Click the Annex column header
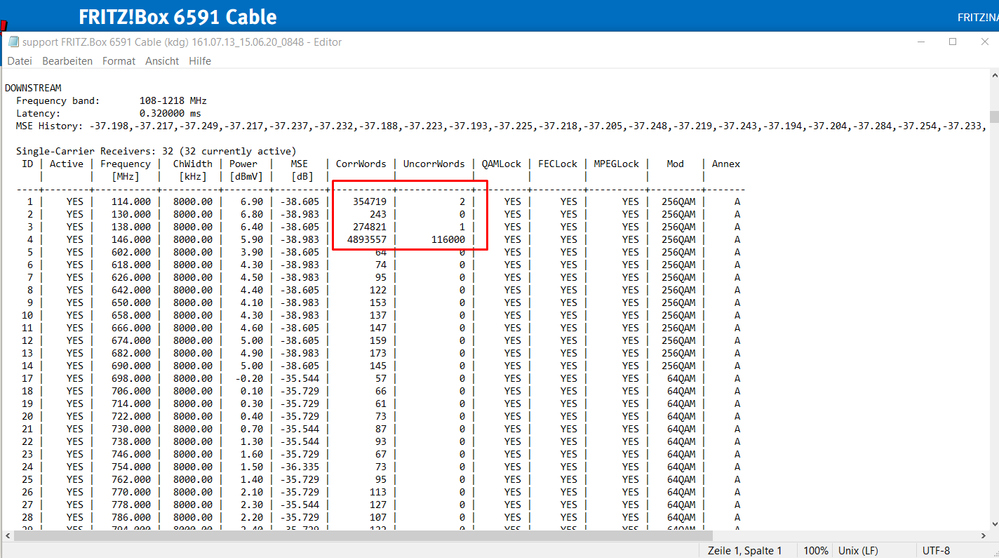Image resolution: width=999 pixels, height=558 pixels. click(726, 164)
